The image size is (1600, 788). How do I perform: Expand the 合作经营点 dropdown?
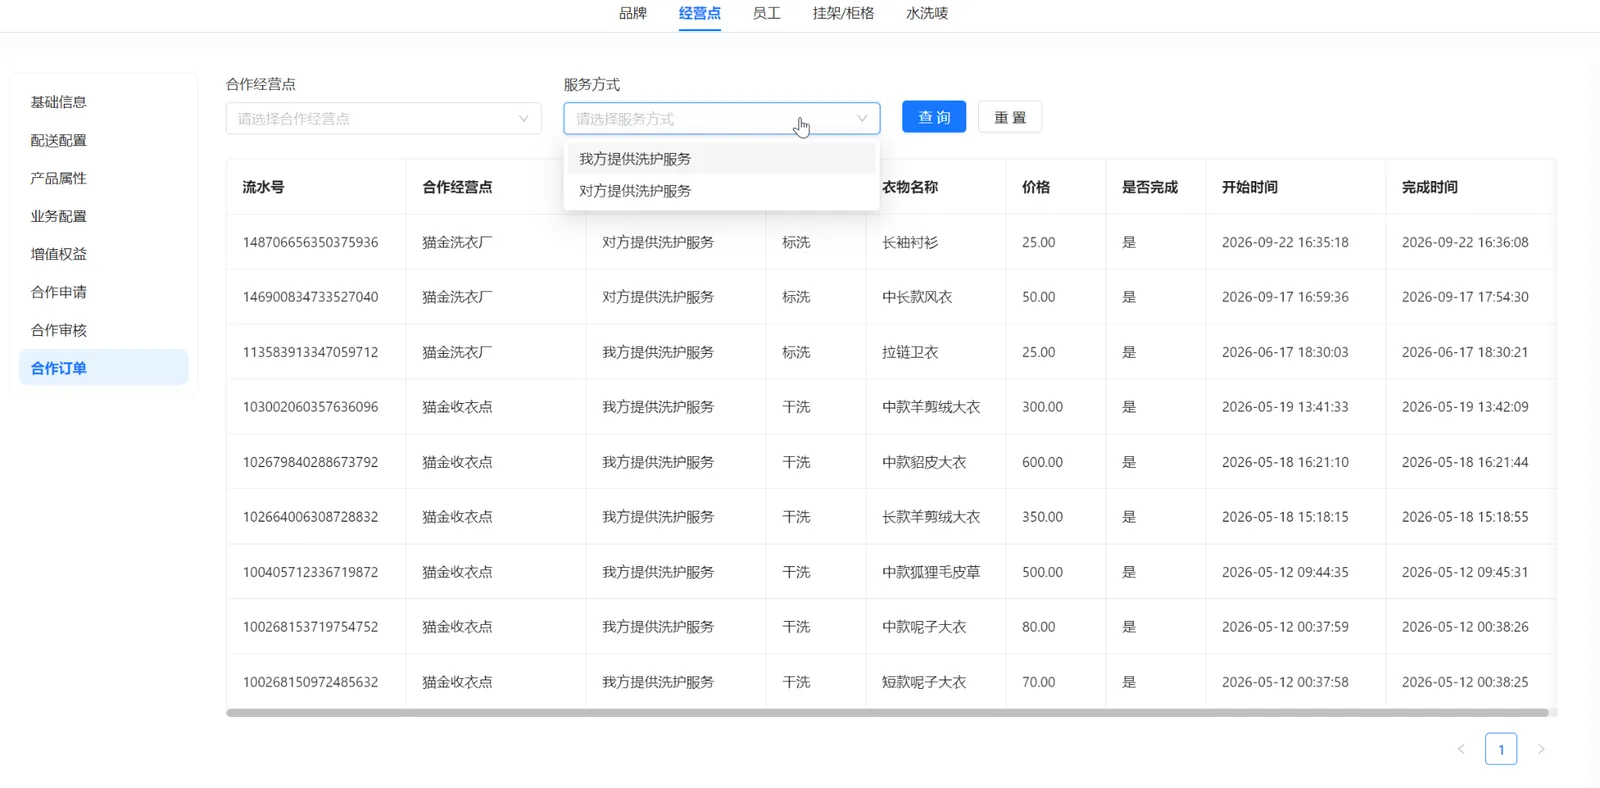click(x=384, y=118)
